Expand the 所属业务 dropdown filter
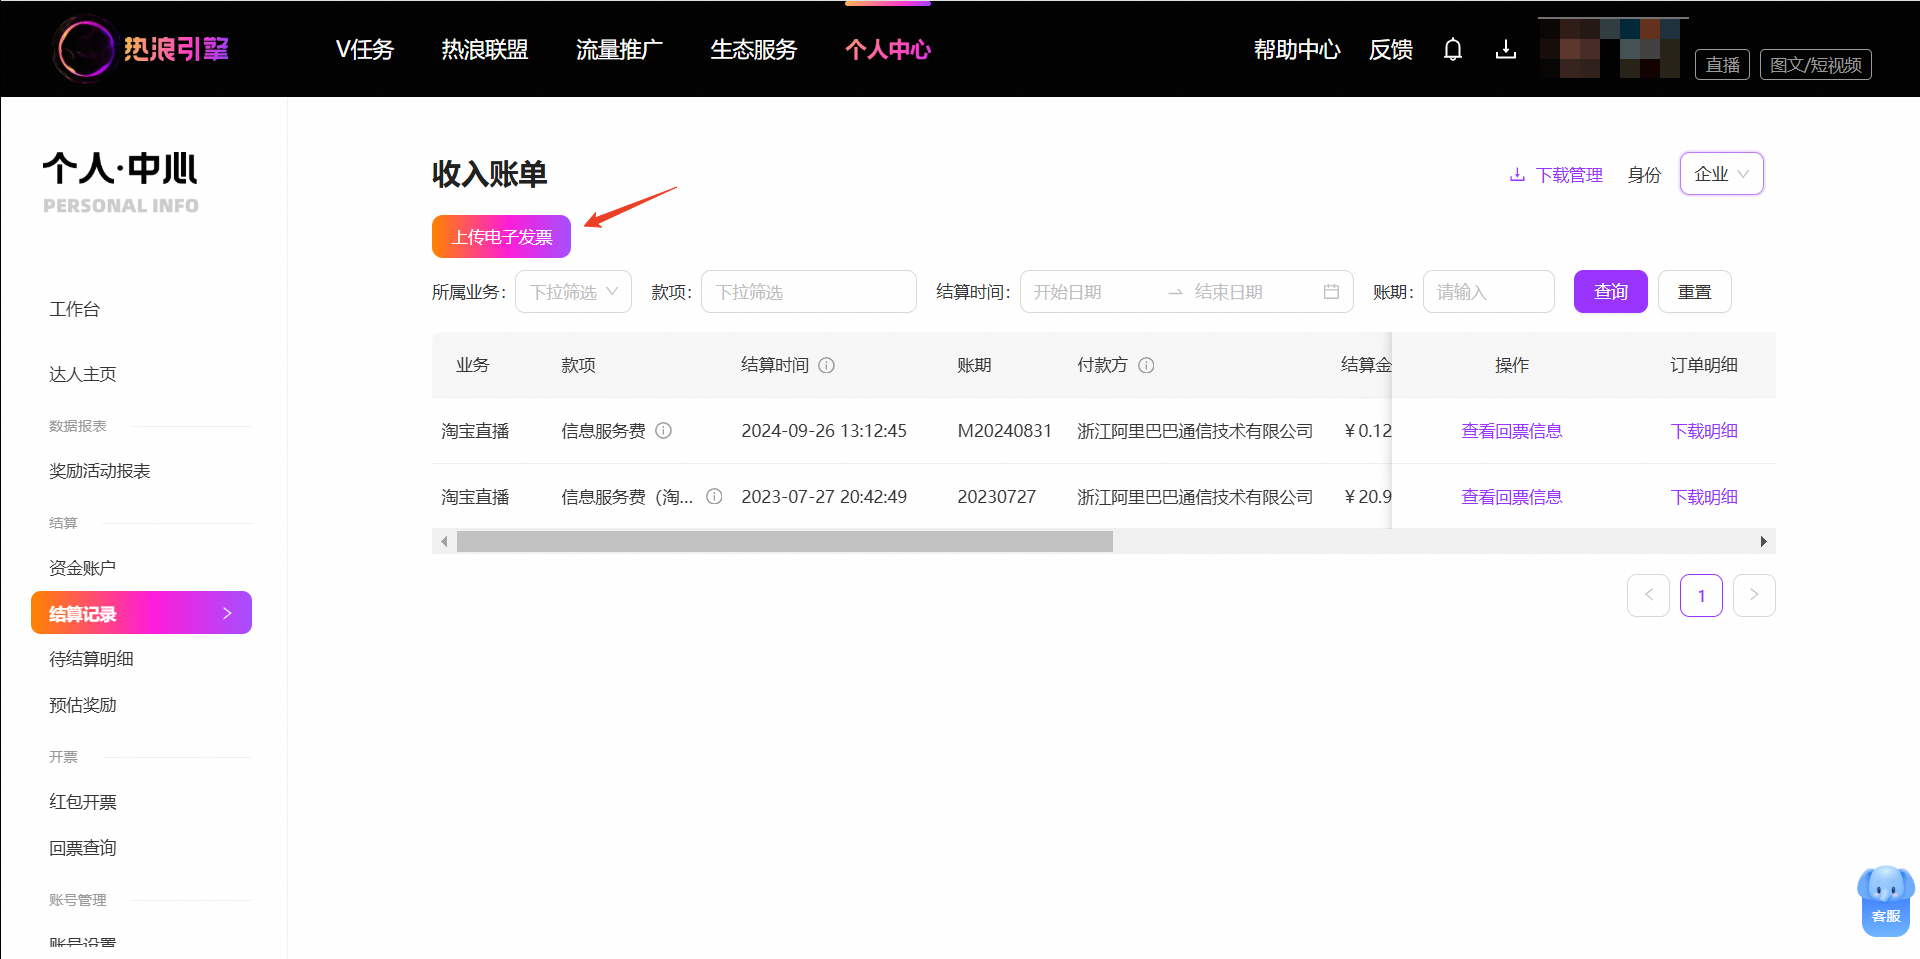 573,292
